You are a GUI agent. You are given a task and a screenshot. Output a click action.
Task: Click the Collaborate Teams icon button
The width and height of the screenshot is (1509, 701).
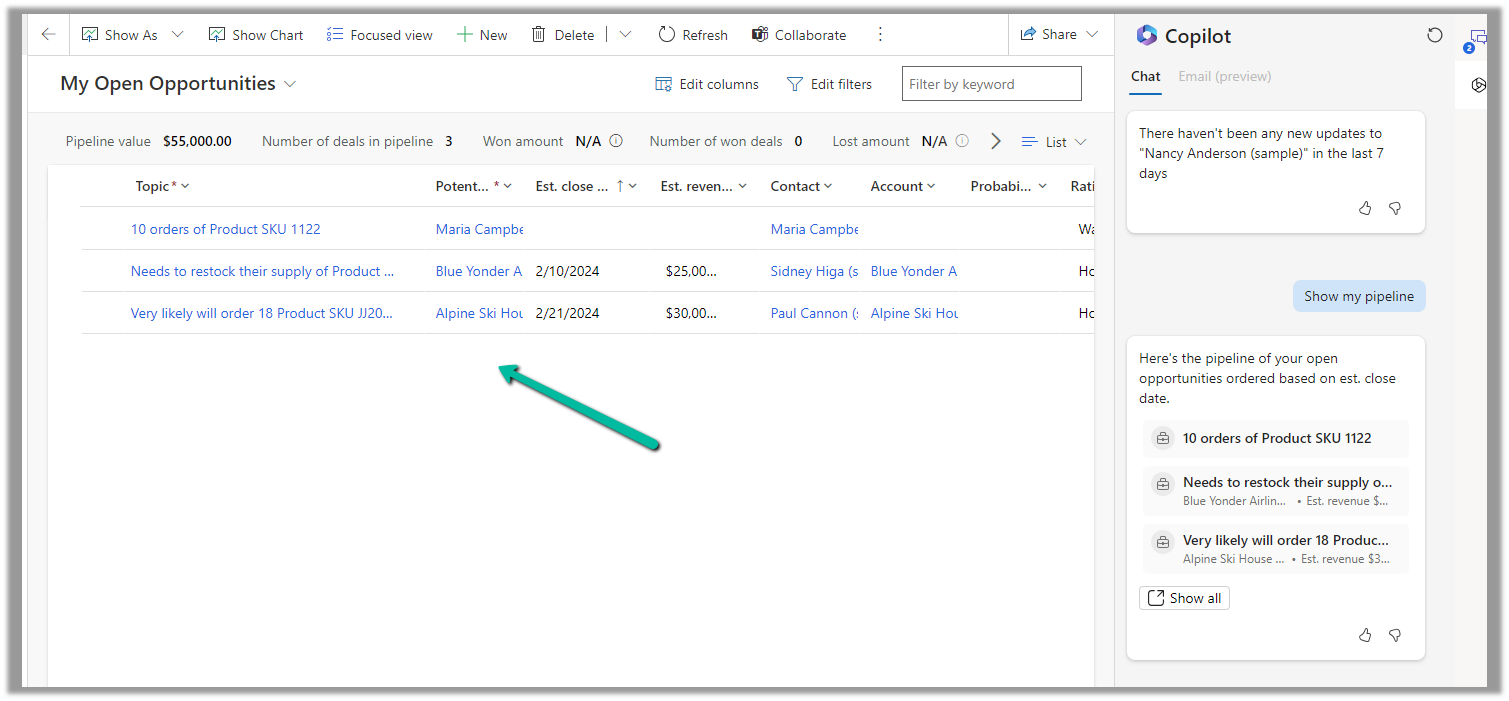[x=760, y=34]
